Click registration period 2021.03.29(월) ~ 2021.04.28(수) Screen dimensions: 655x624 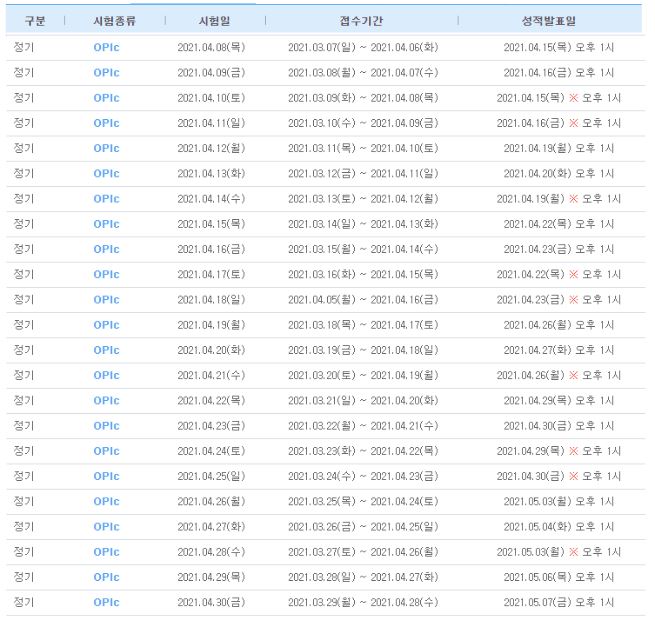tap(363, 602)
